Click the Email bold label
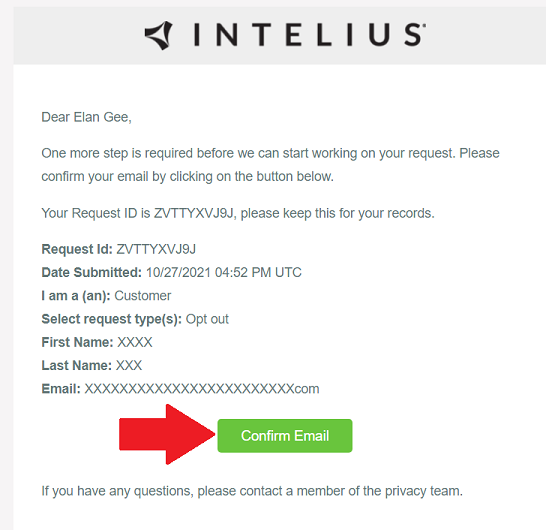This screenshot has height=530, width=546. [61, 389]
